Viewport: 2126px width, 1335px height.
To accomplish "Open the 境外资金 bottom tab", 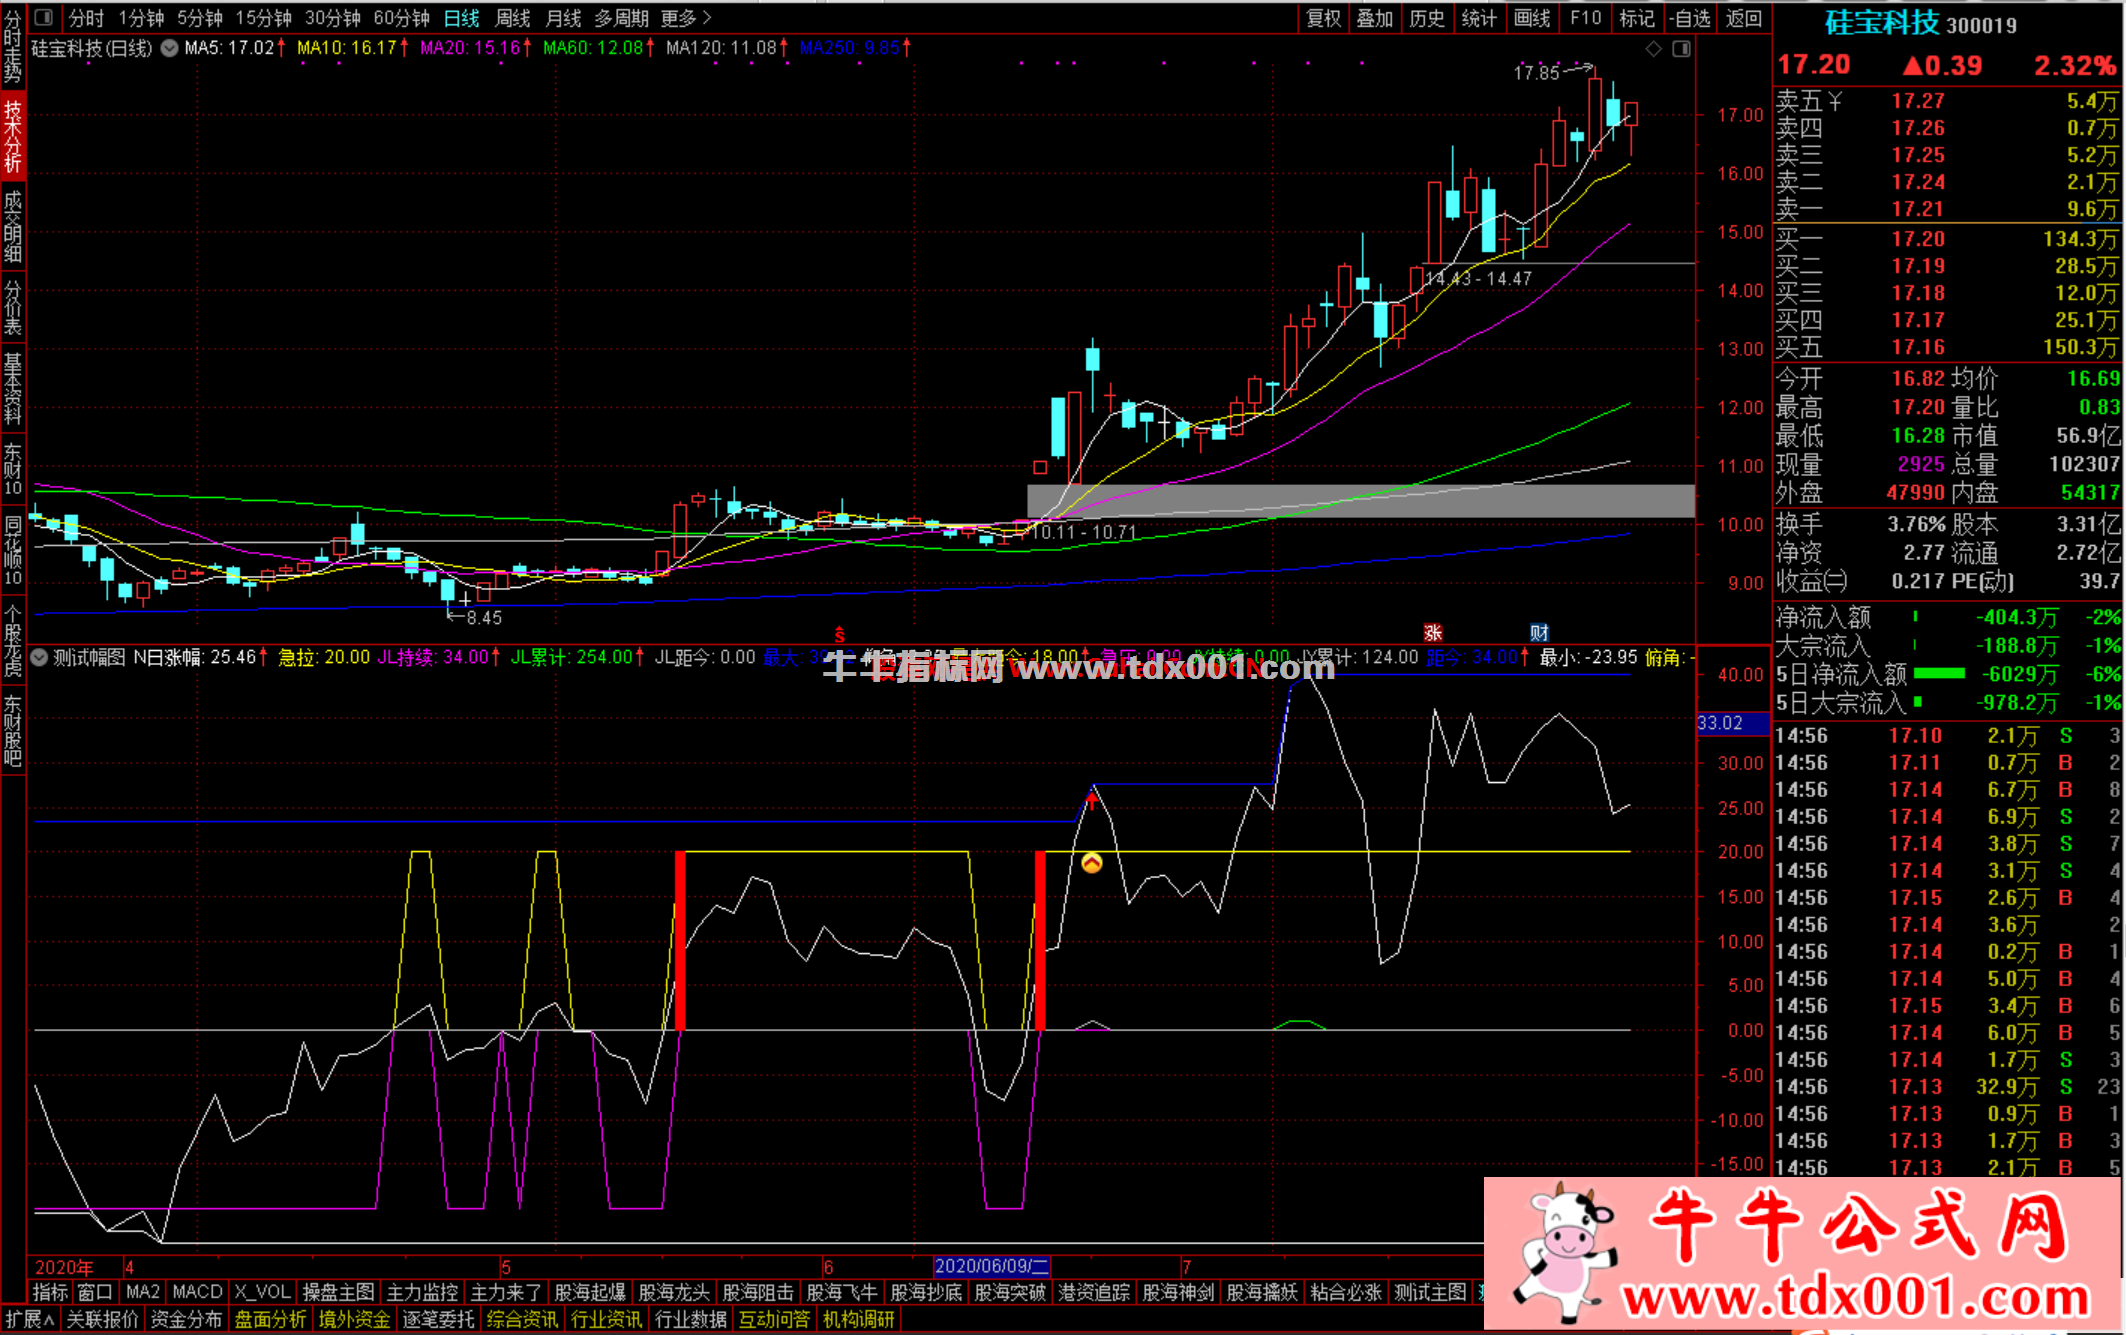I will tap(354, 1319).
